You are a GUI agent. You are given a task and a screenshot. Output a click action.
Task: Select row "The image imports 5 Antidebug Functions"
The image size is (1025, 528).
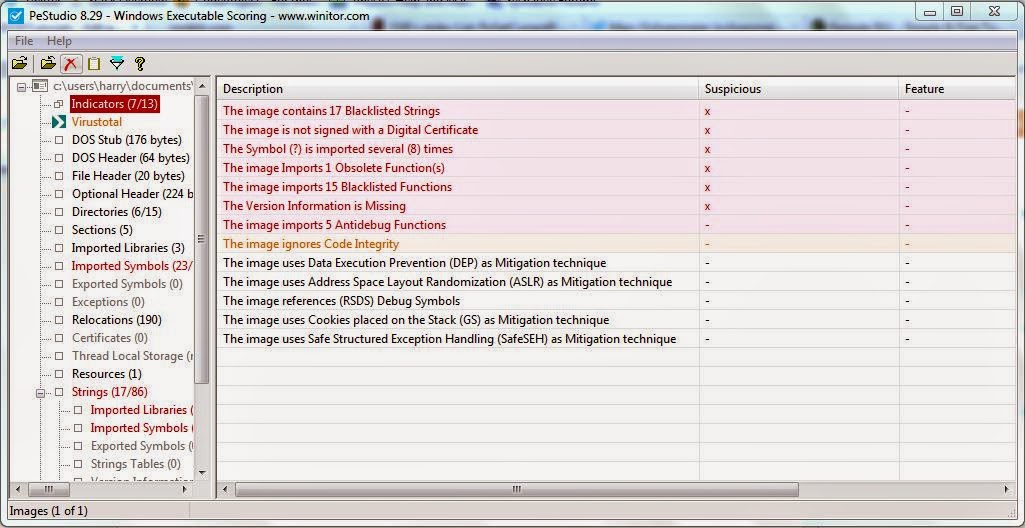[x=616, y=225]
